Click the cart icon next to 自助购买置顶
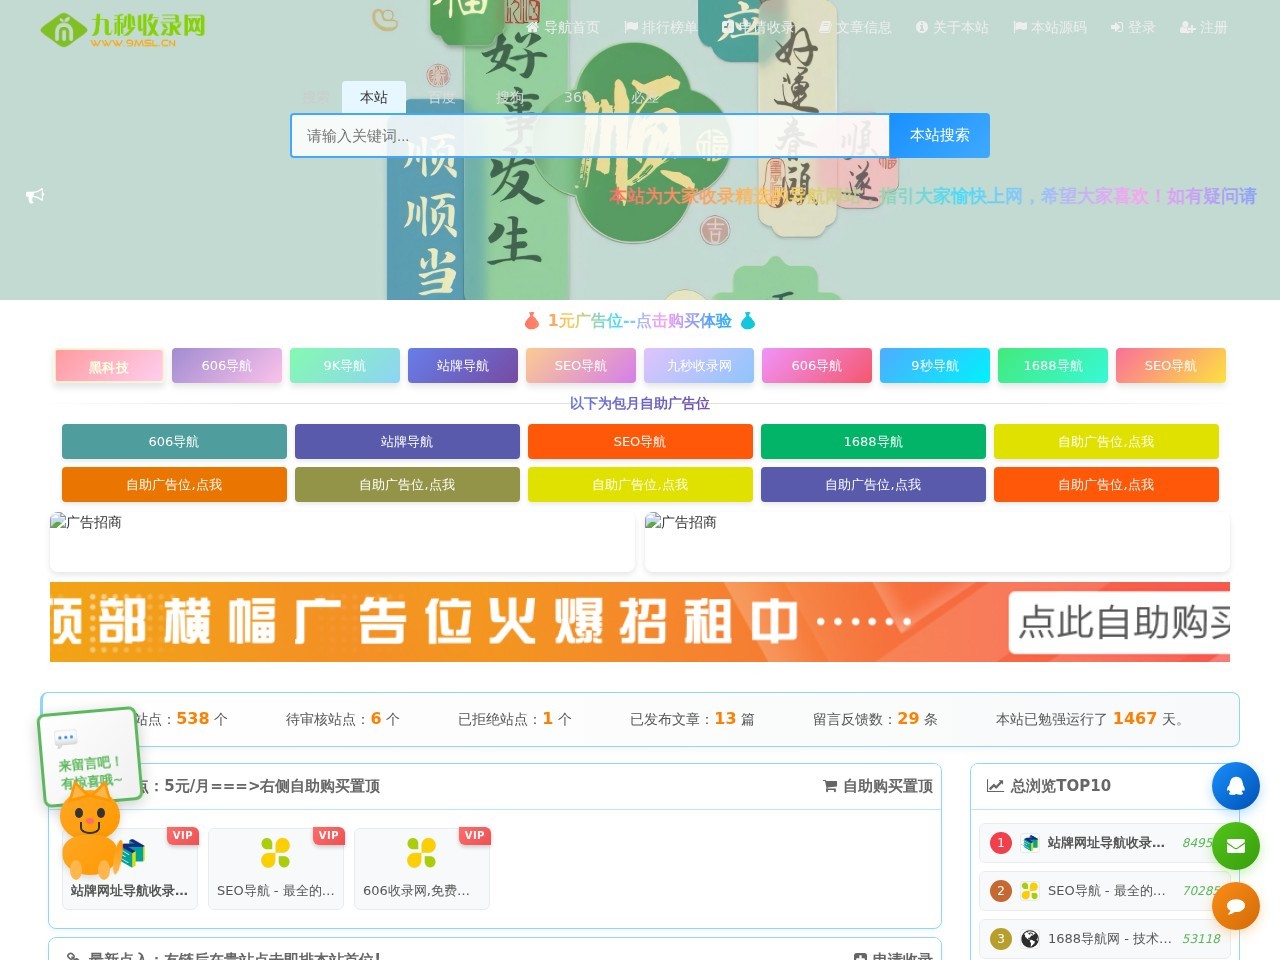The width and height of the screenshot is (1280, 960). tap(829, 786)
